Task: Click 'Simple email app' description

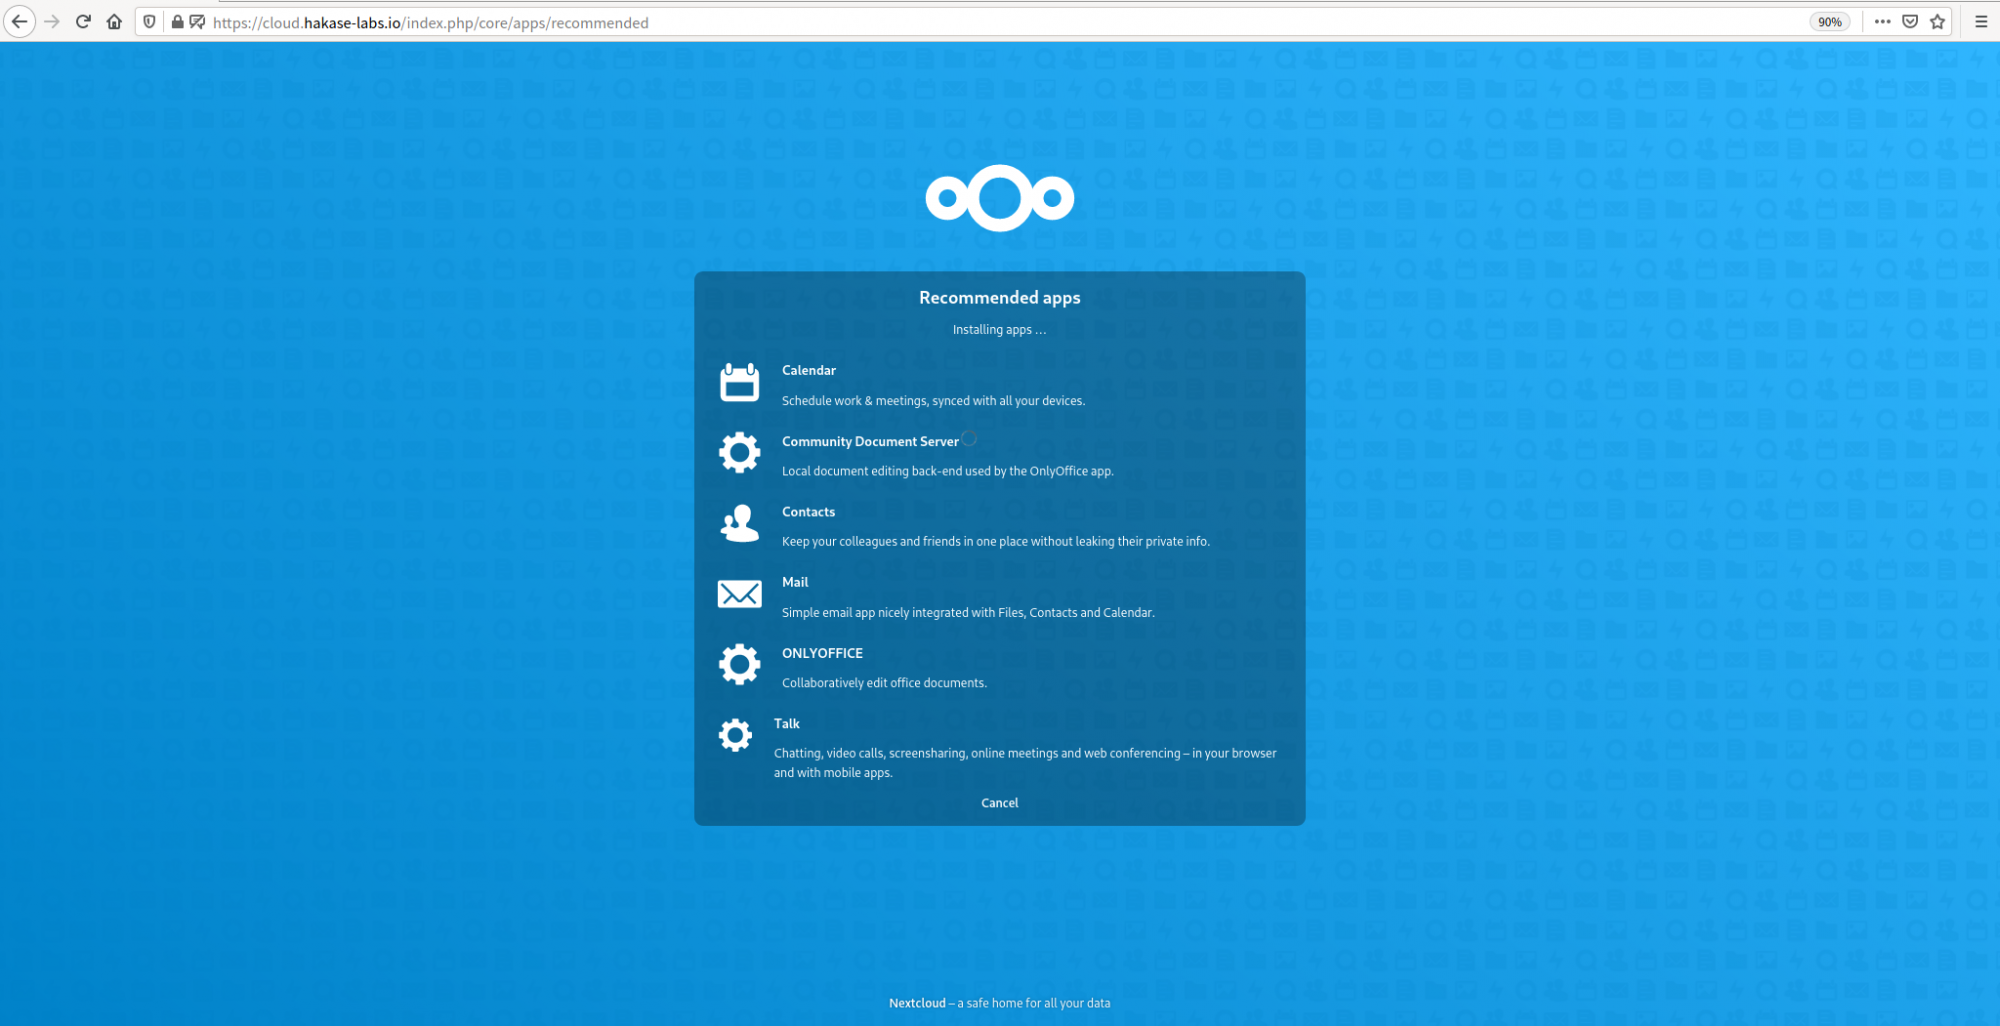Action: click(968, 612)
